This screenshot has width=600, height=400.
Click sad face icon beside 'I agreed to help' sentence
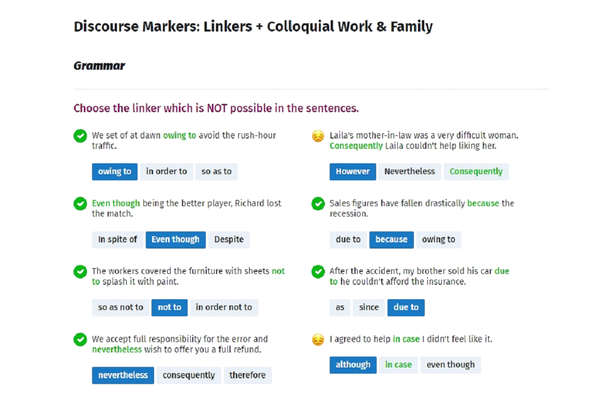click(318, 340)
